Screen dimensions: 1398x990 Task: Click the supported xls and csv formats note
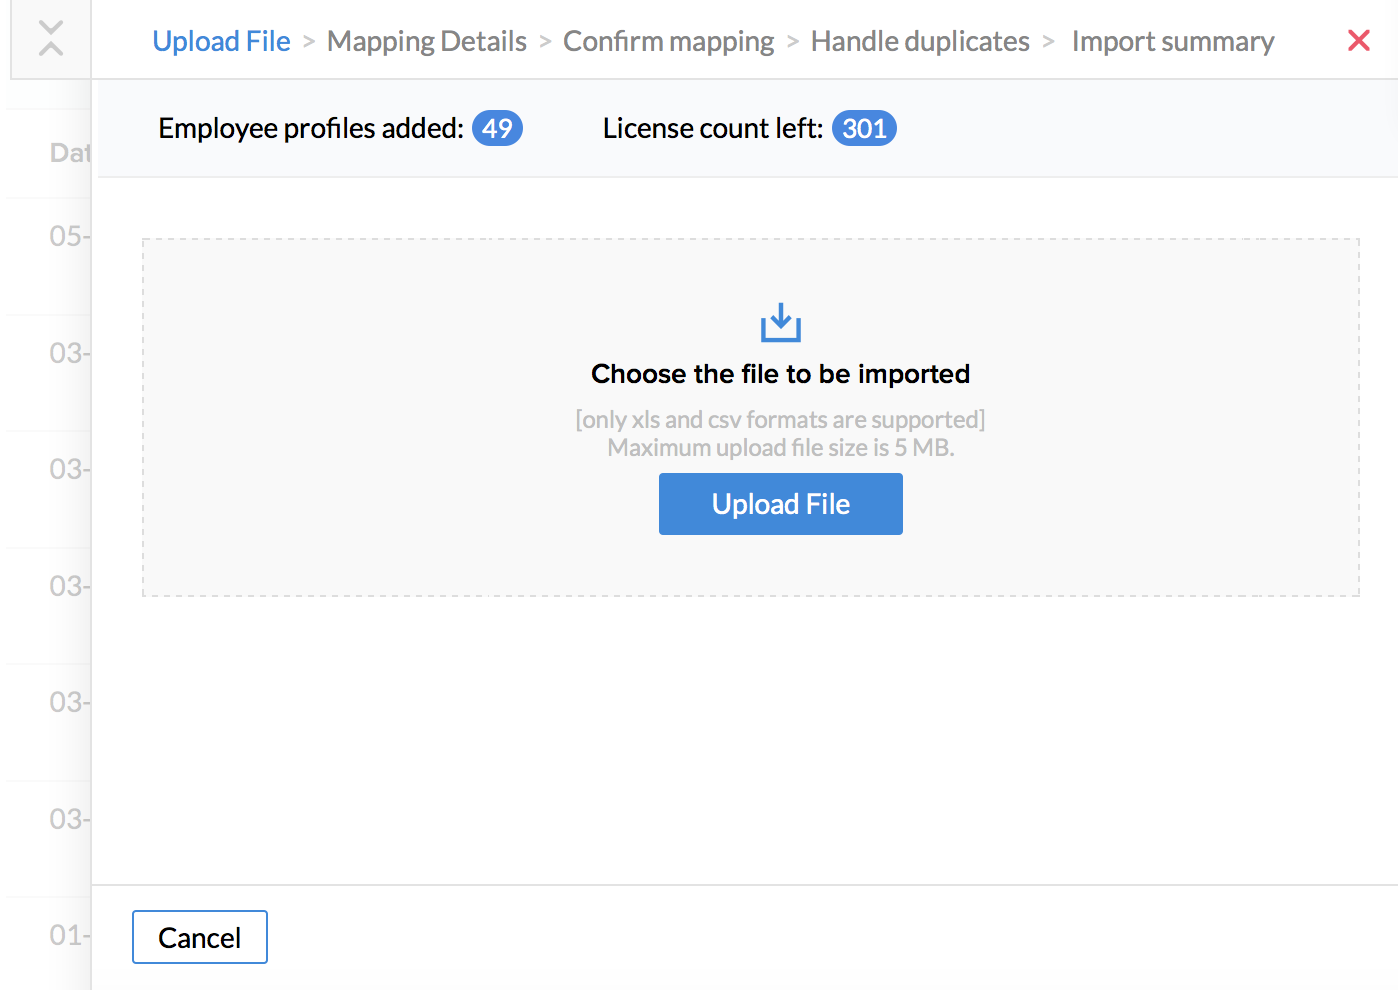(780, 420)
